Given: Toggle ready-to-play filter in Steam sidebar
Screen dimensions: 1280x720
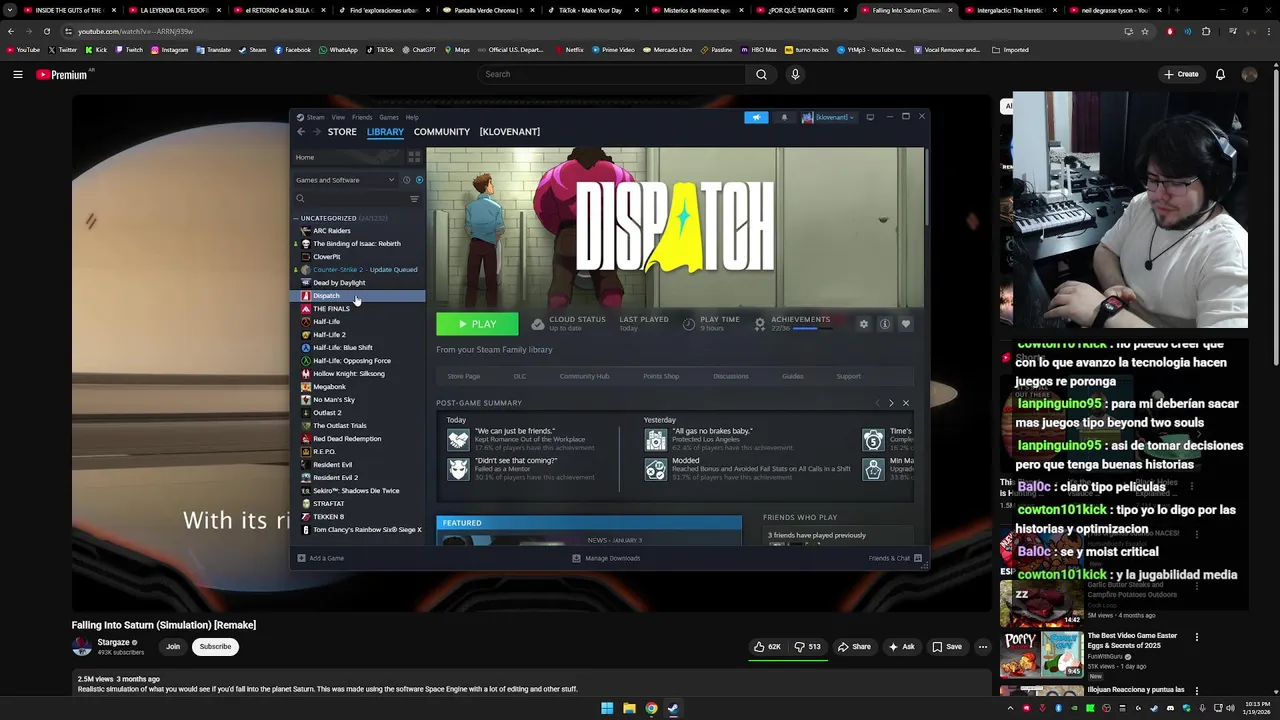Looking at the screenshot, I should [419, 180].
